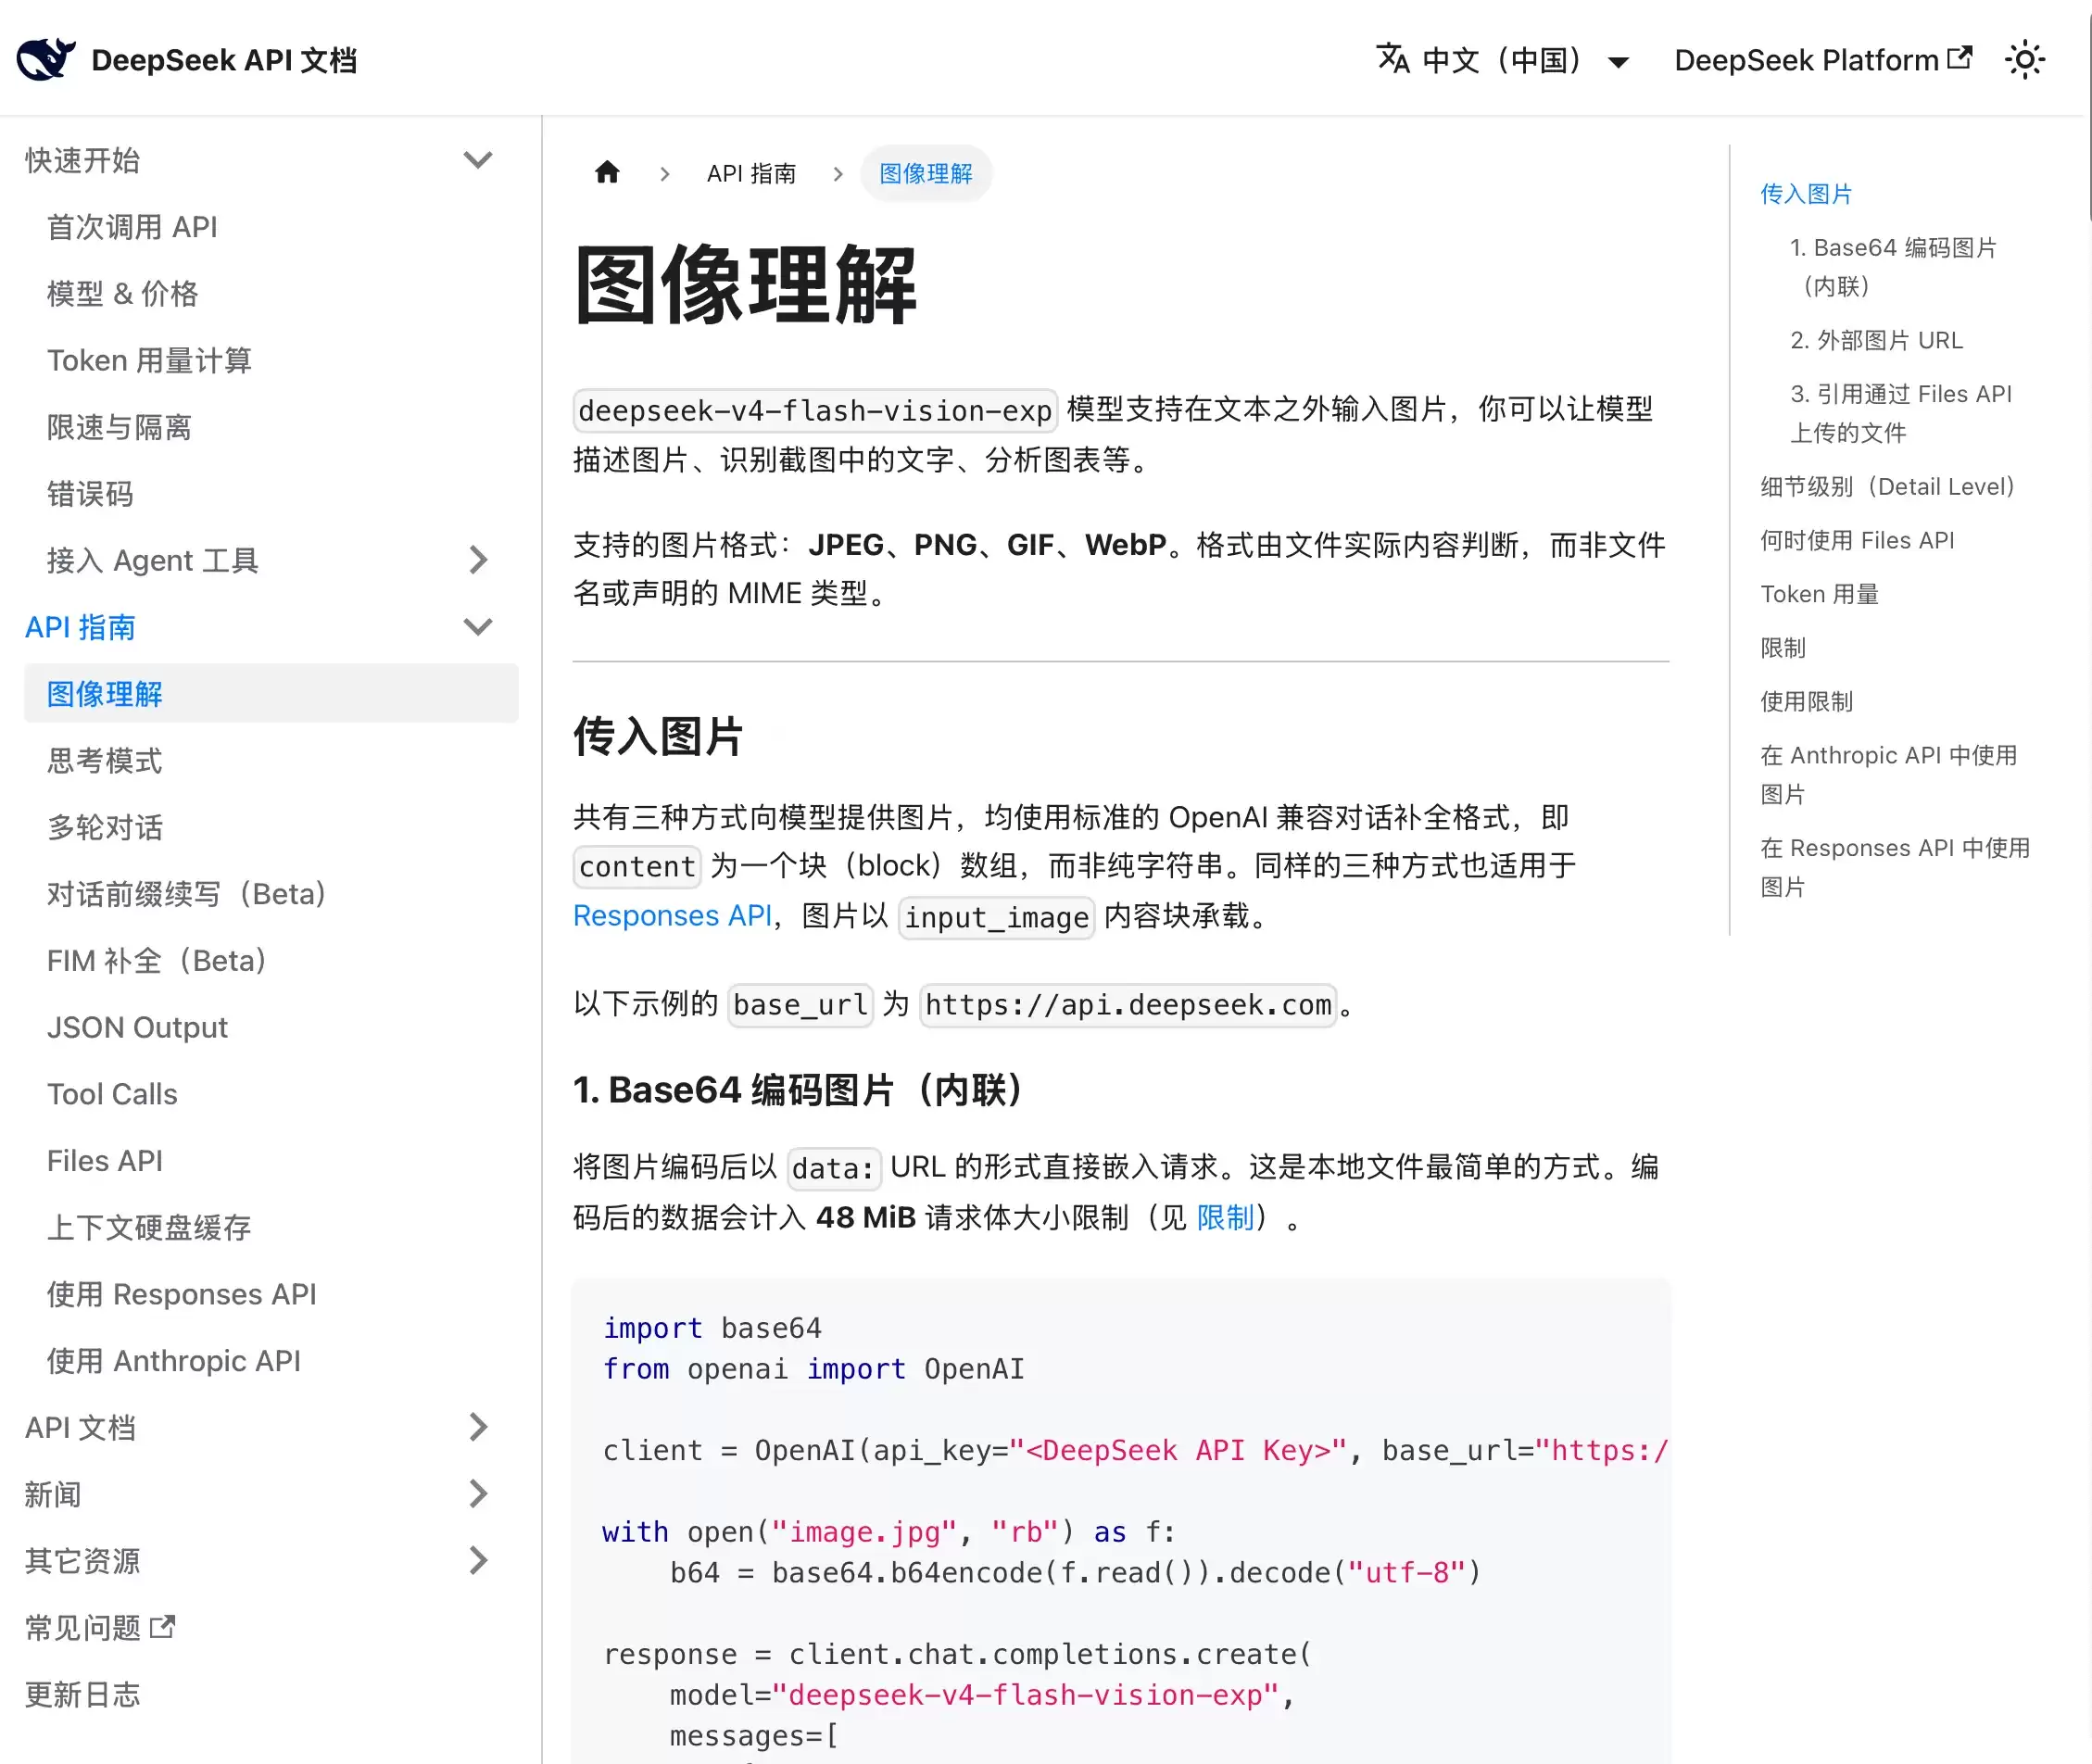Jump to 限制 in table of contents
This screenshot has width=2092, height=1764.
click(1783, 647)
